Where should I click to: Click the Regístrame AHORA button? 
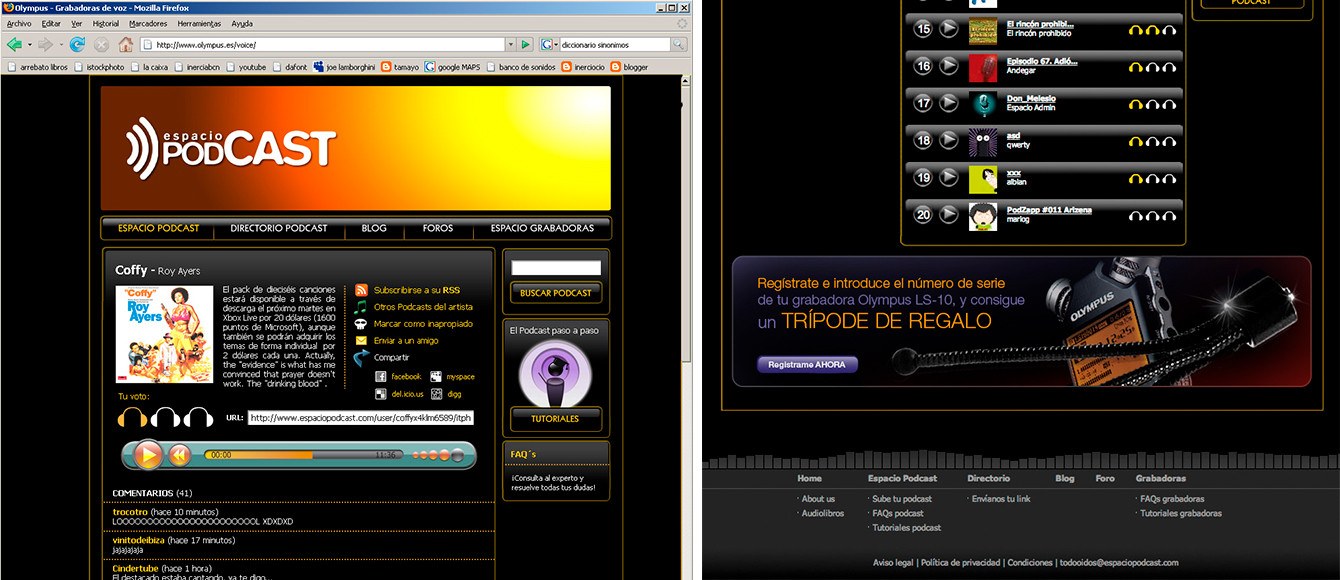tap(806, 365)
